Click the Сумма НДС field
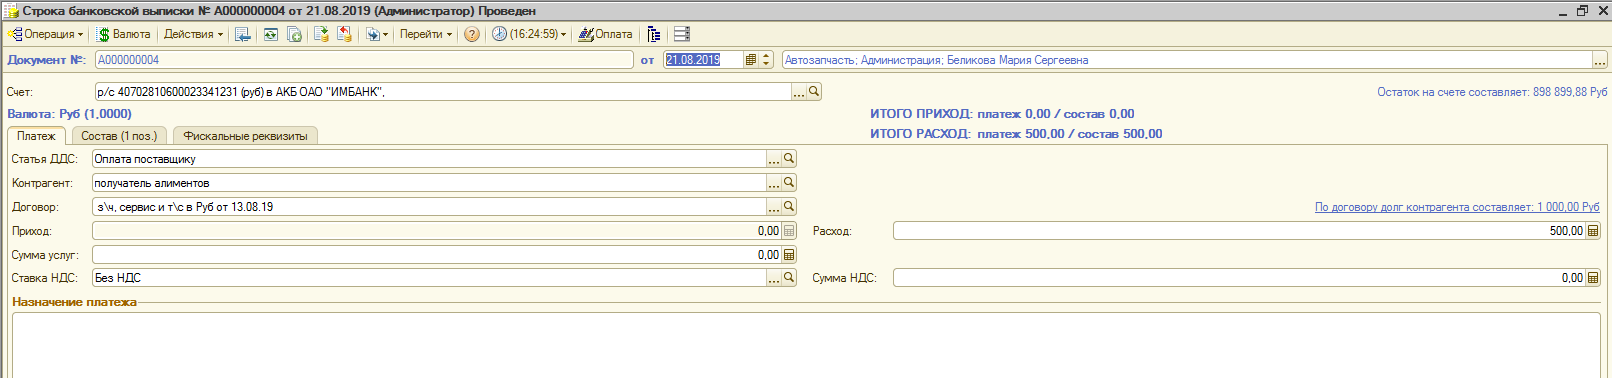The image size is (1612, 378). 1239,278
